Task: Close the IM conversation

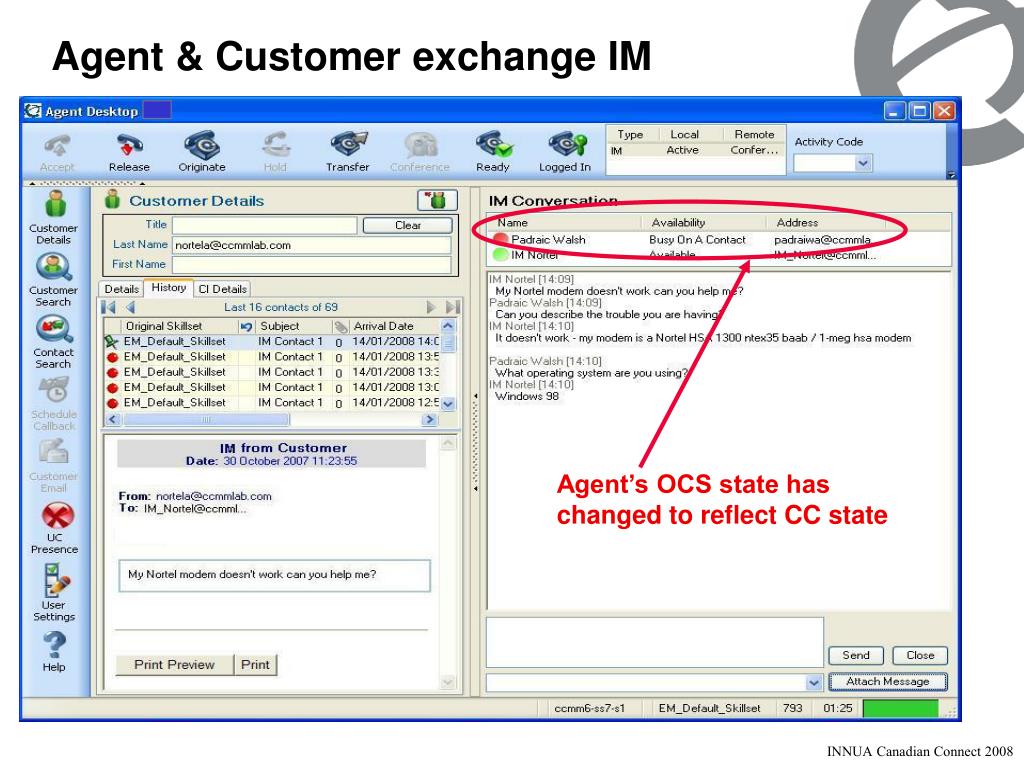Action: coord(920,655)
